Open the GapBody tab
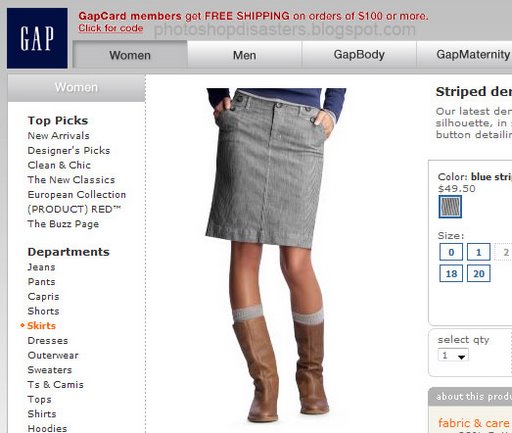Screen dimensions: 512x433 359,55
